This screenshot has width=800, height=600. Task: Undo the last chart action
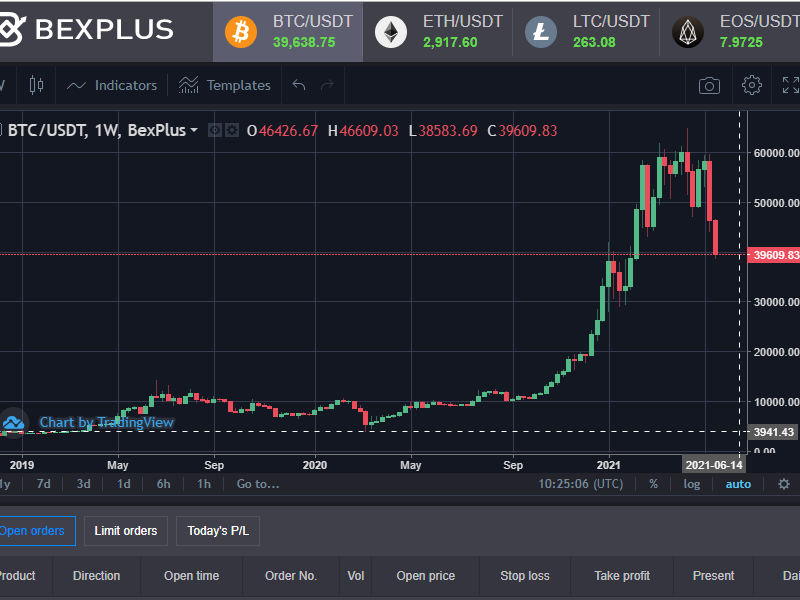click(298, 86)
